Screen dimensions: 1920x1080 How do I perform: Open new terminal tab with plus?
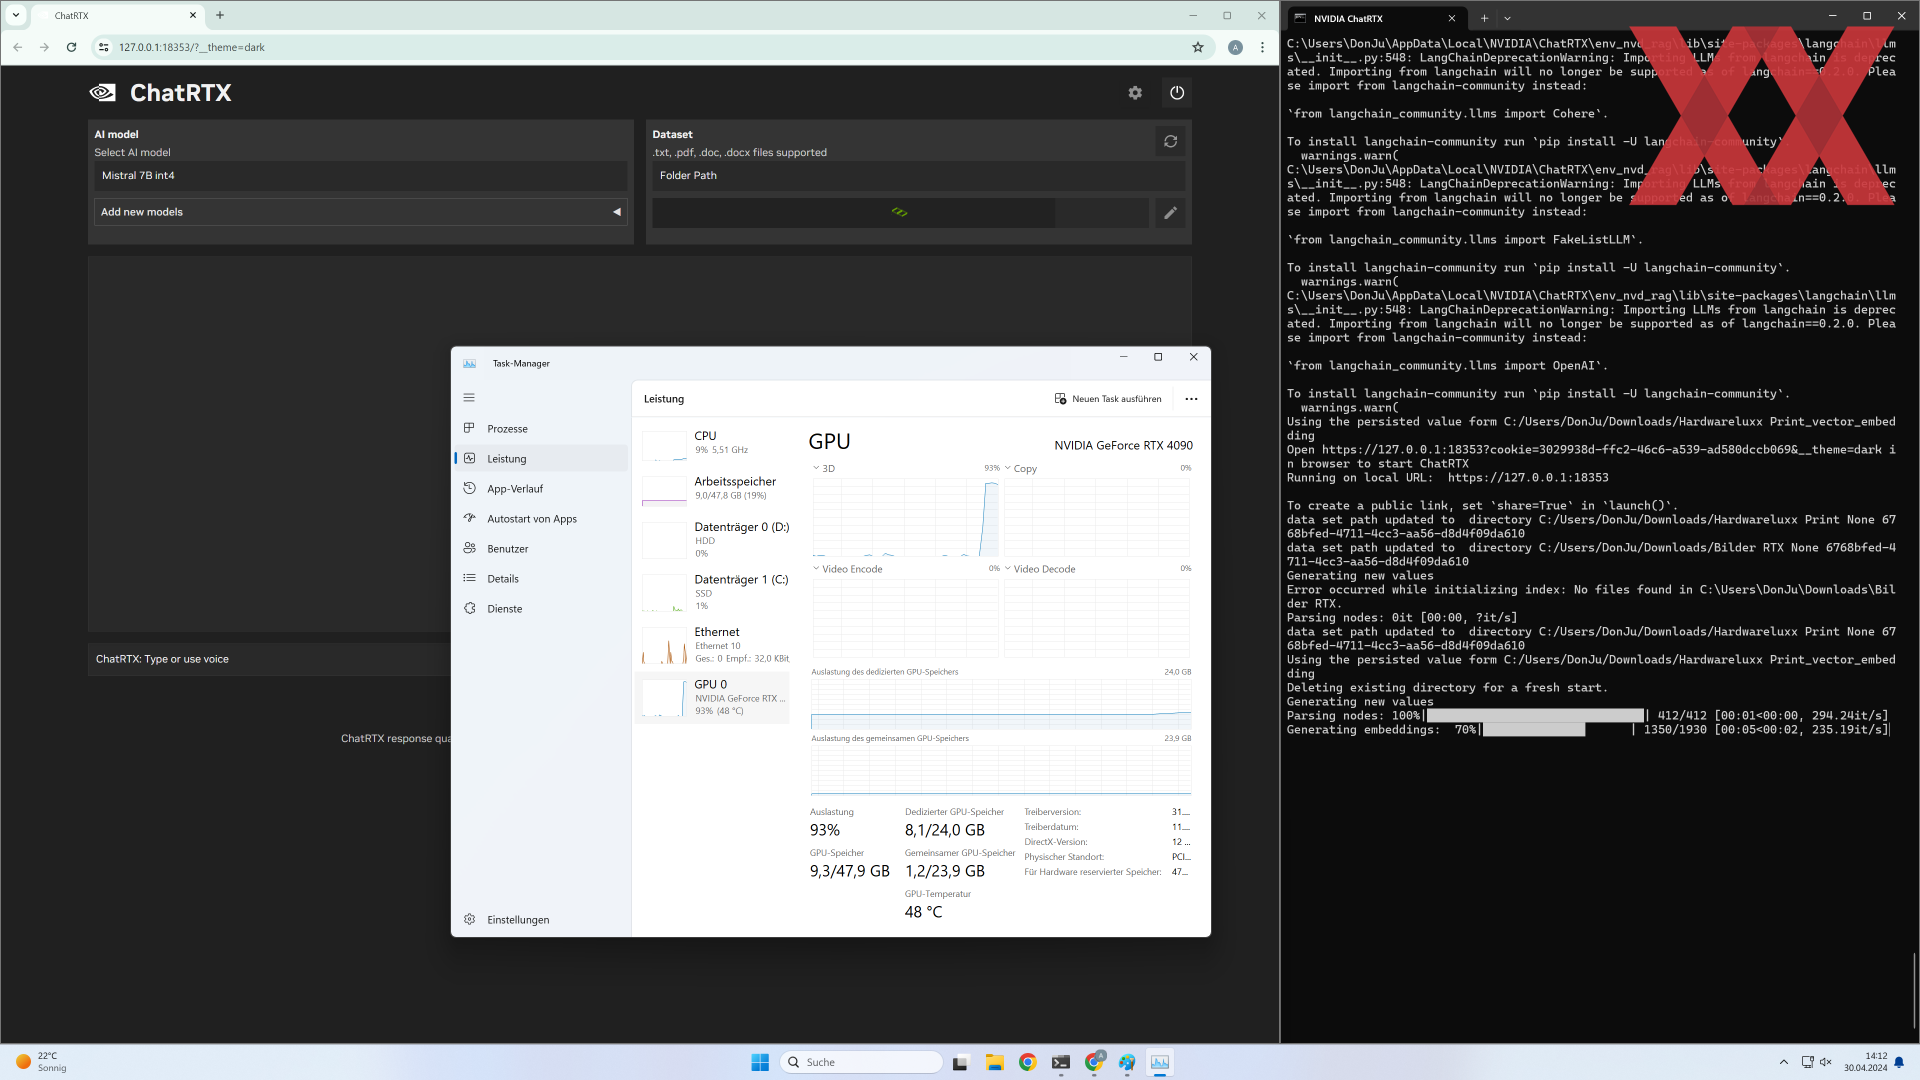click(x=1484, y=18)
